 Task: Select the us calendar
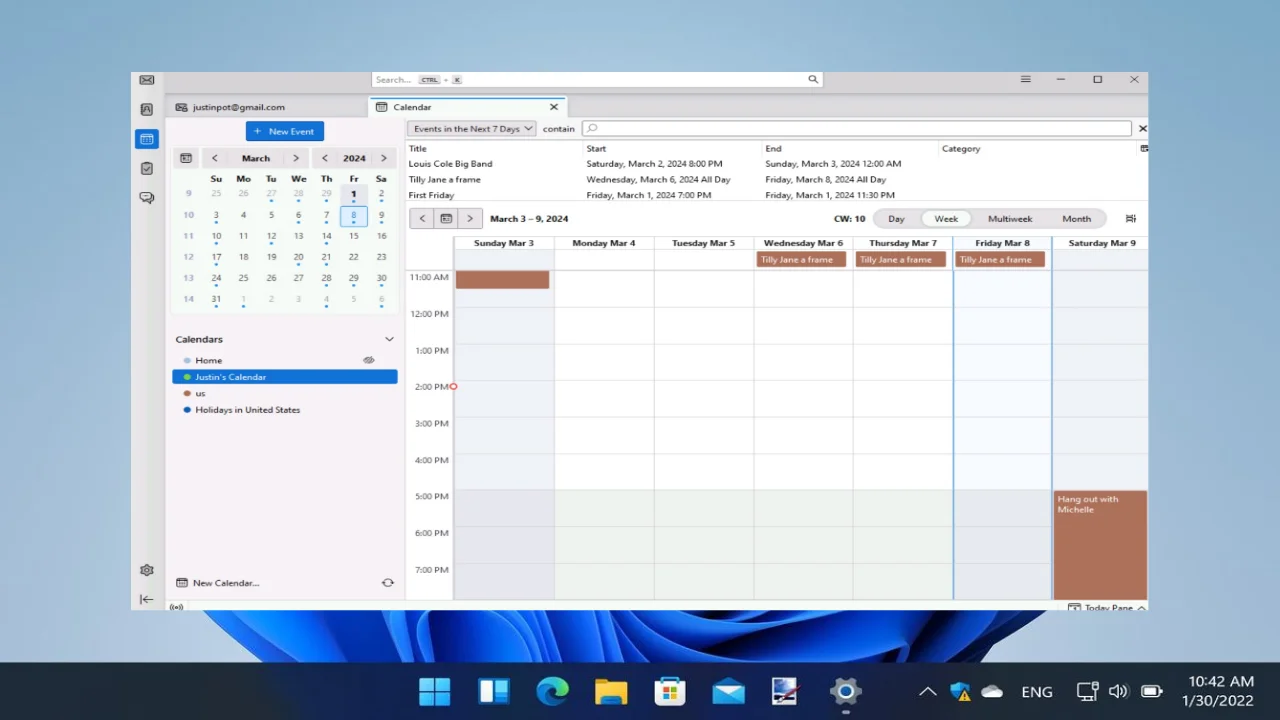click(x=285, y=393)
